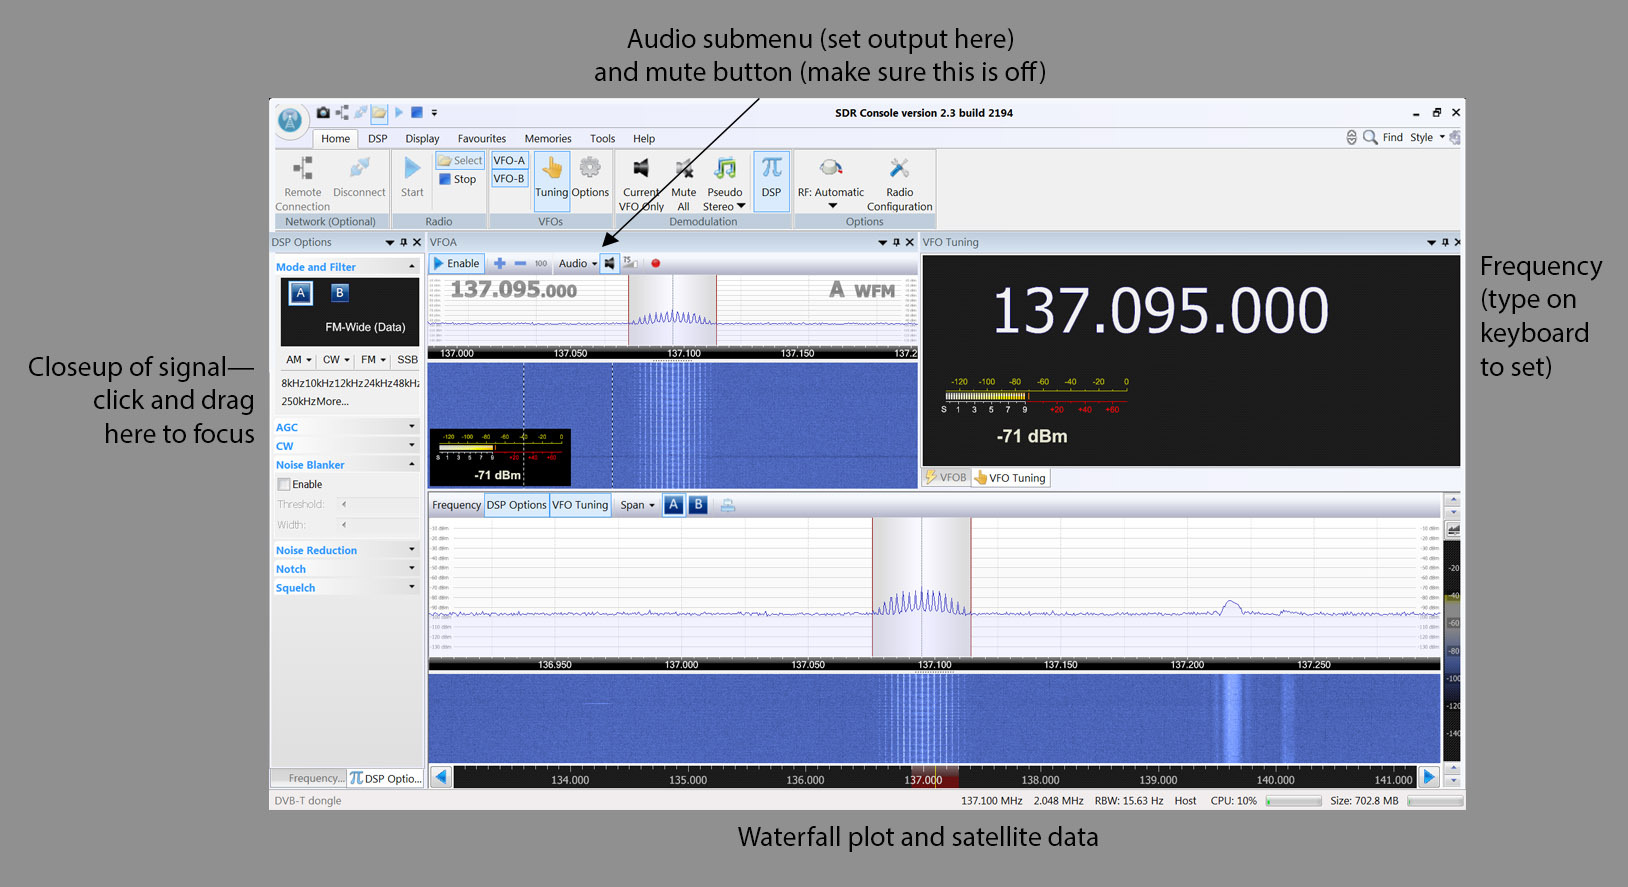Open Radio Configuration tools icon
1628x887 pixels.
click(899, 183)
